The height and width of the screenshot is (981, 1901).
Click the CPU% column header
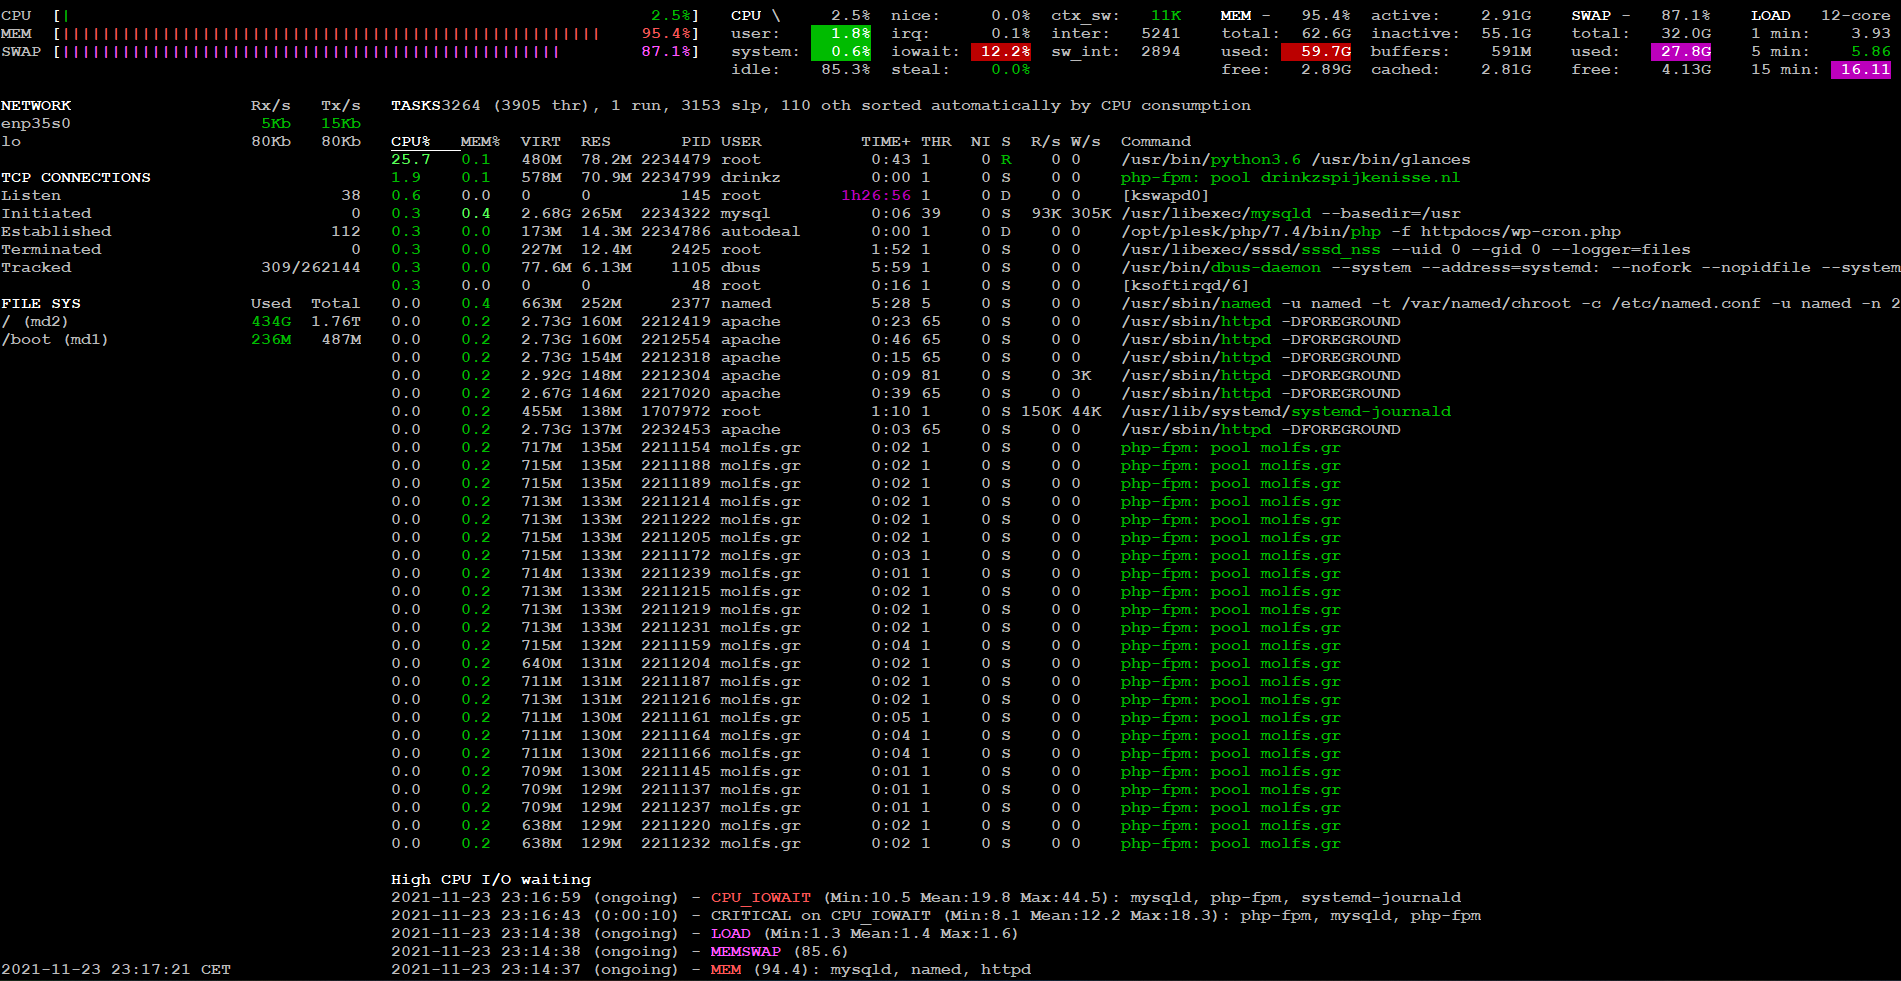point(411,142)
